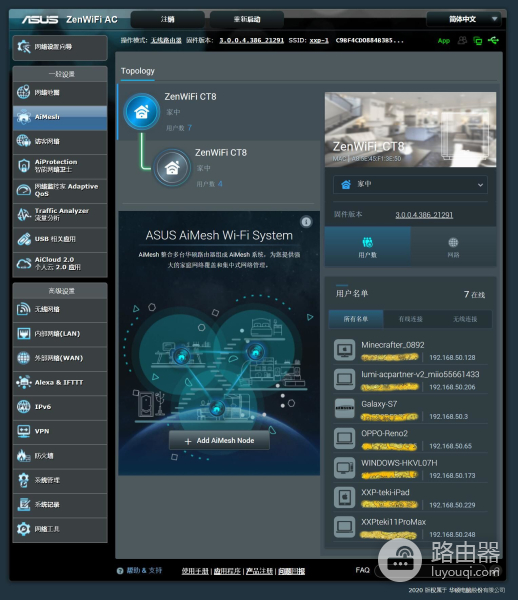Open VPN settings
Image resolution: width=518 pixels, height=600 pixels.
pos(60,431)
